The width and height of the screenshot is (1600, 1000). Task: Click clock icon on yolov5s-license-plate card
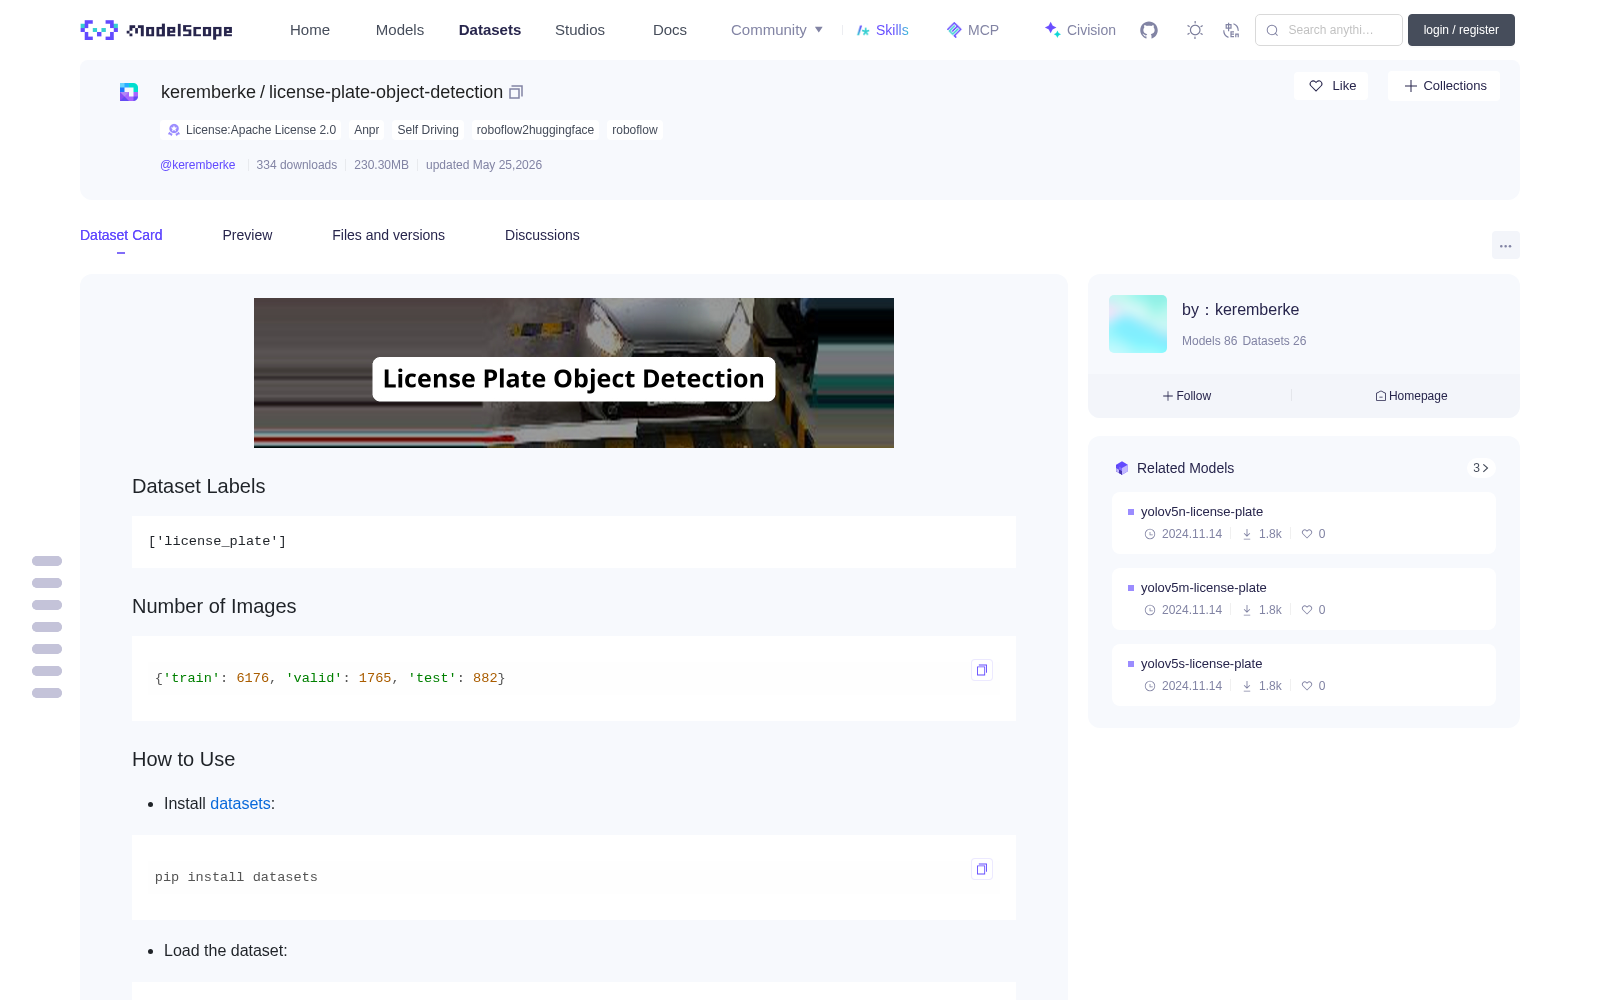(x=1150, y=686)
